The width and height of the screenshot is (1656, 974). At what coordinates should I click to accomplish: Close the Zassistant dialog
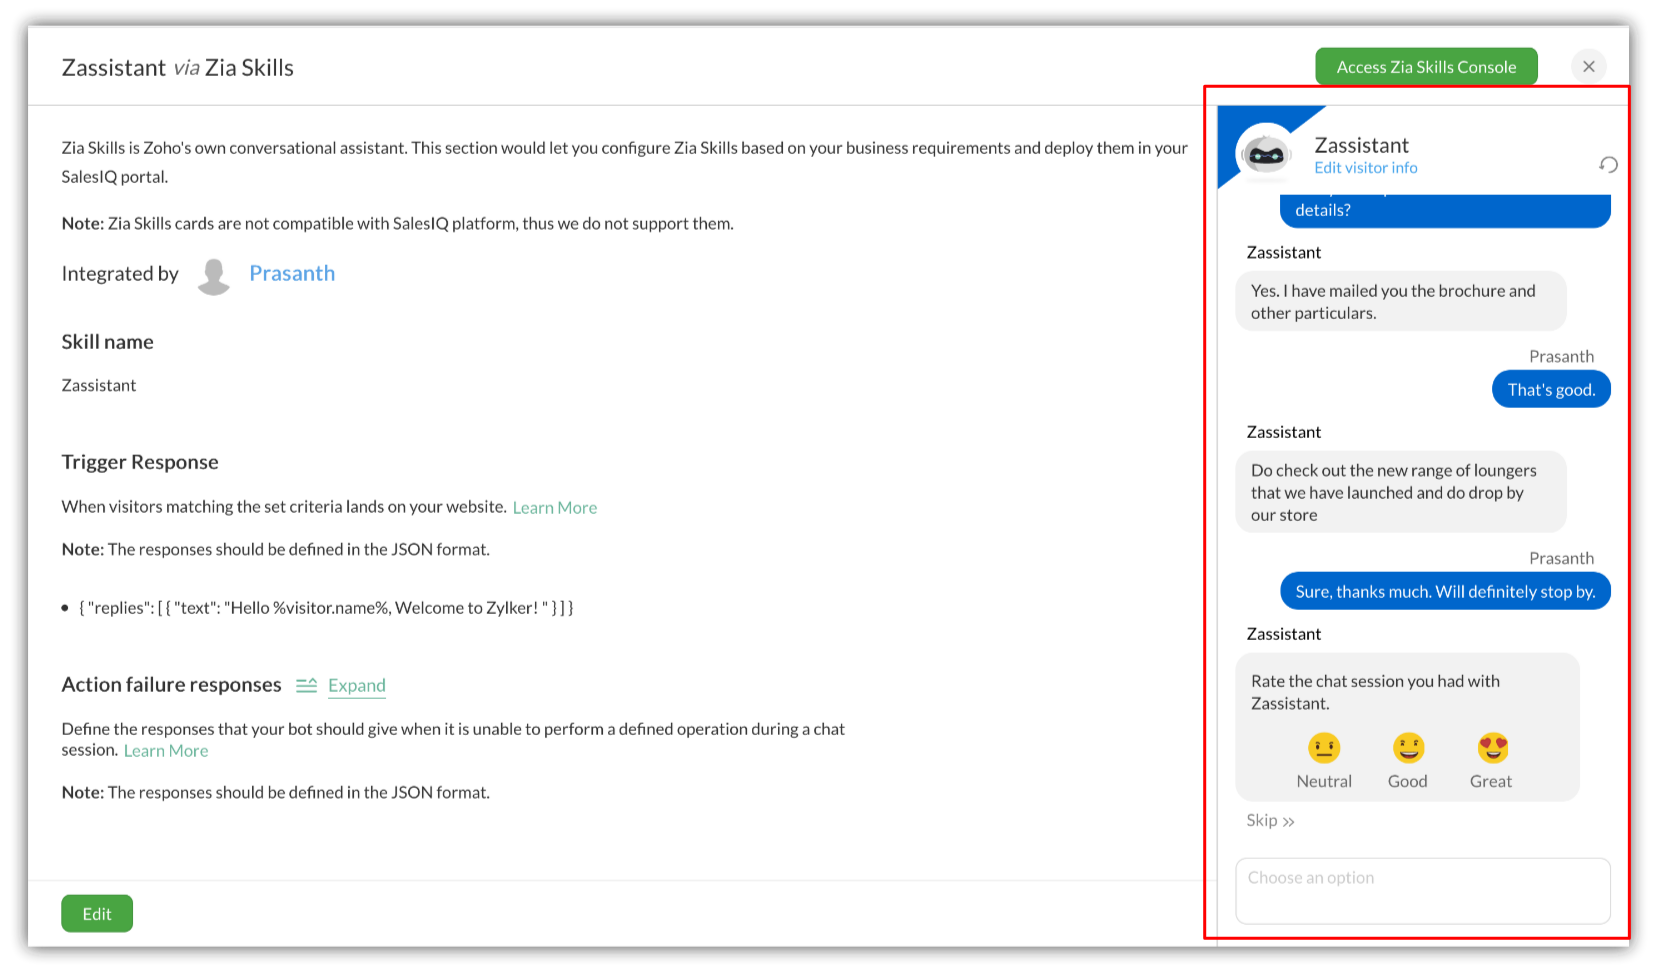[1589, 67]
